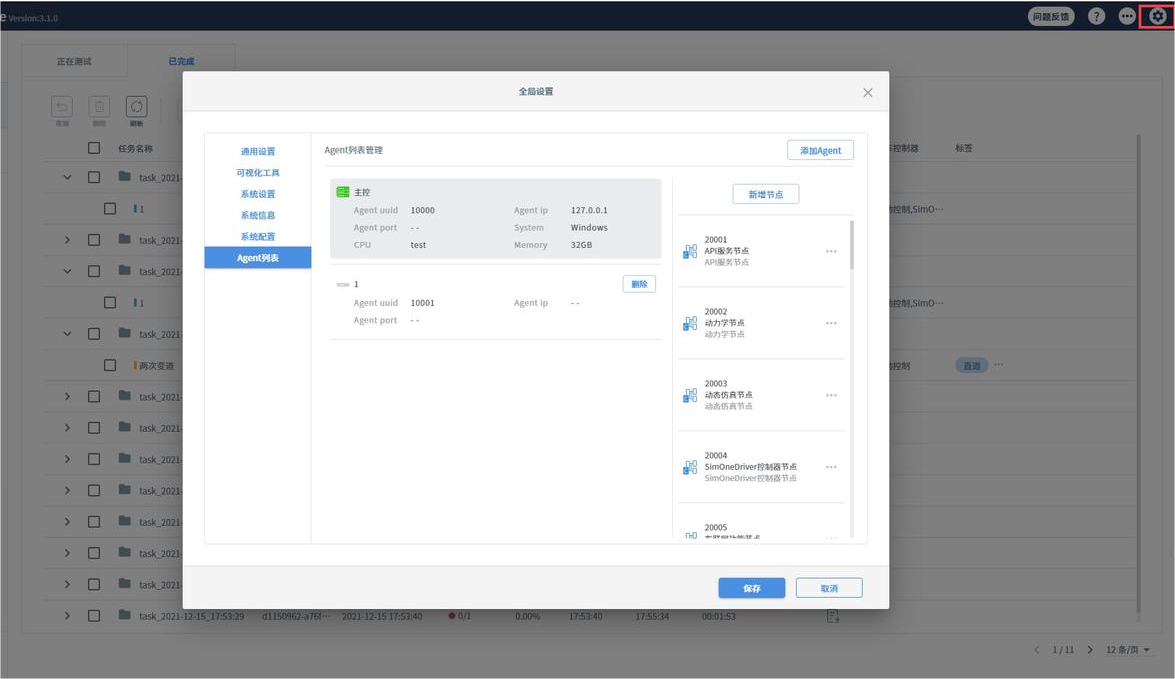Toggle the 任务名称 header select-all checkbox
This screenshot has width=1175, height=679.
pos(94,148)
